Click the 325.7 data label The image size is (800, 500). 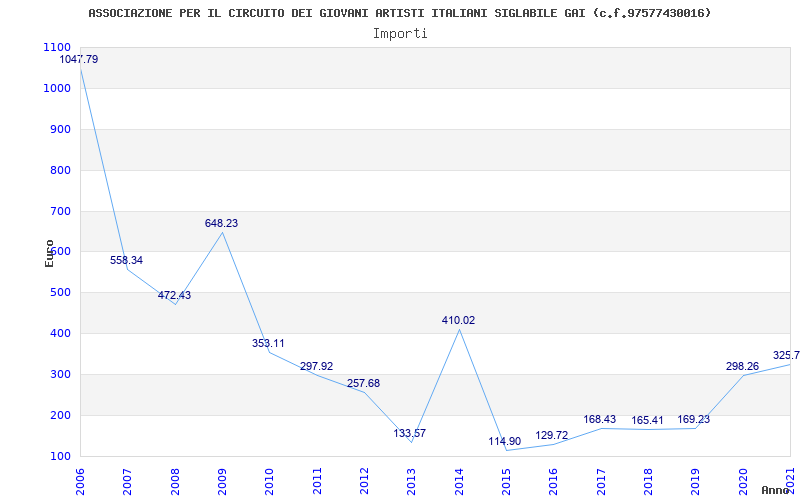(x=786, y=355)
